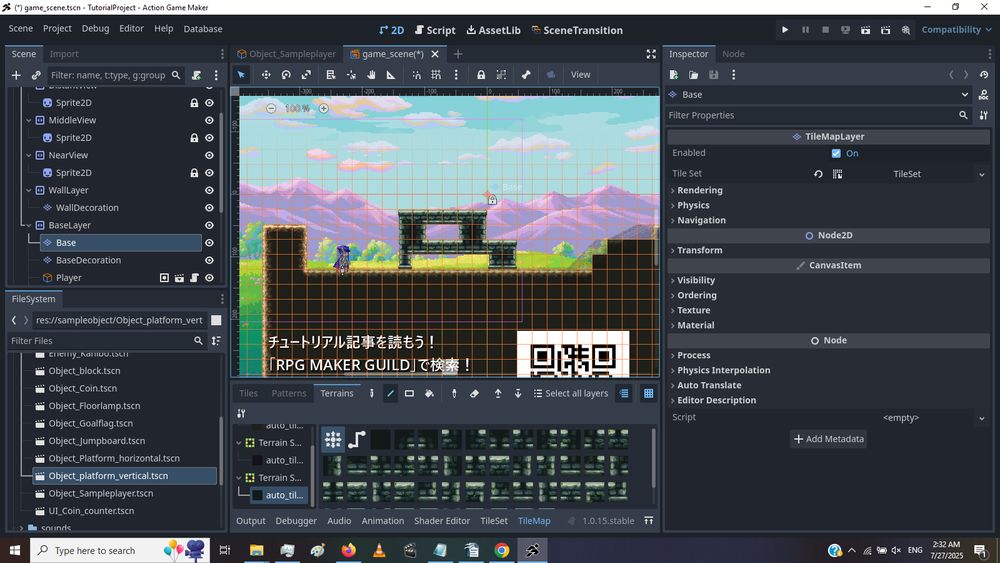The height and width of the screenshot is (563, 1000).
Task: Choose the terrain Rectangle tool
Action: click(409, 393)
